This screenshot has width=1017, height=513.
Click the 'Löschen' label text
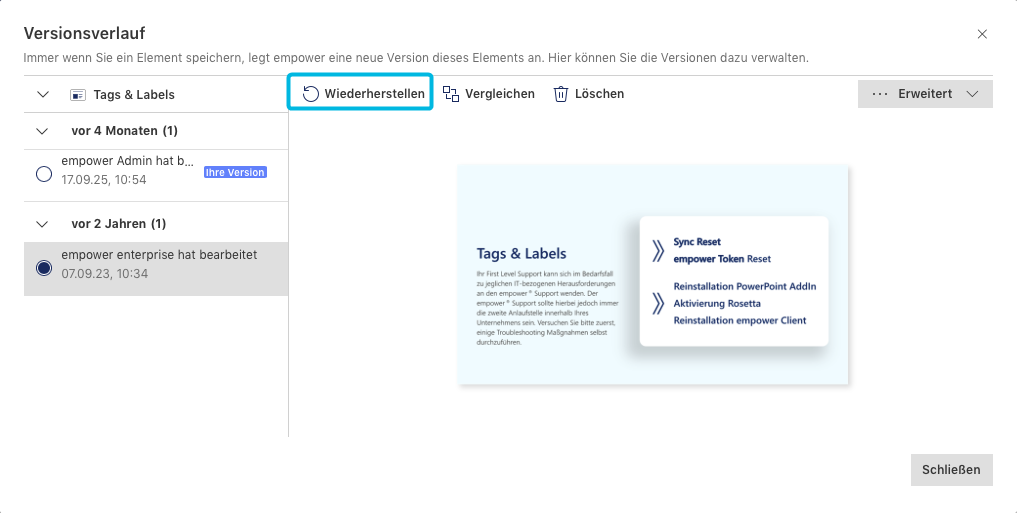coord(599,94)
